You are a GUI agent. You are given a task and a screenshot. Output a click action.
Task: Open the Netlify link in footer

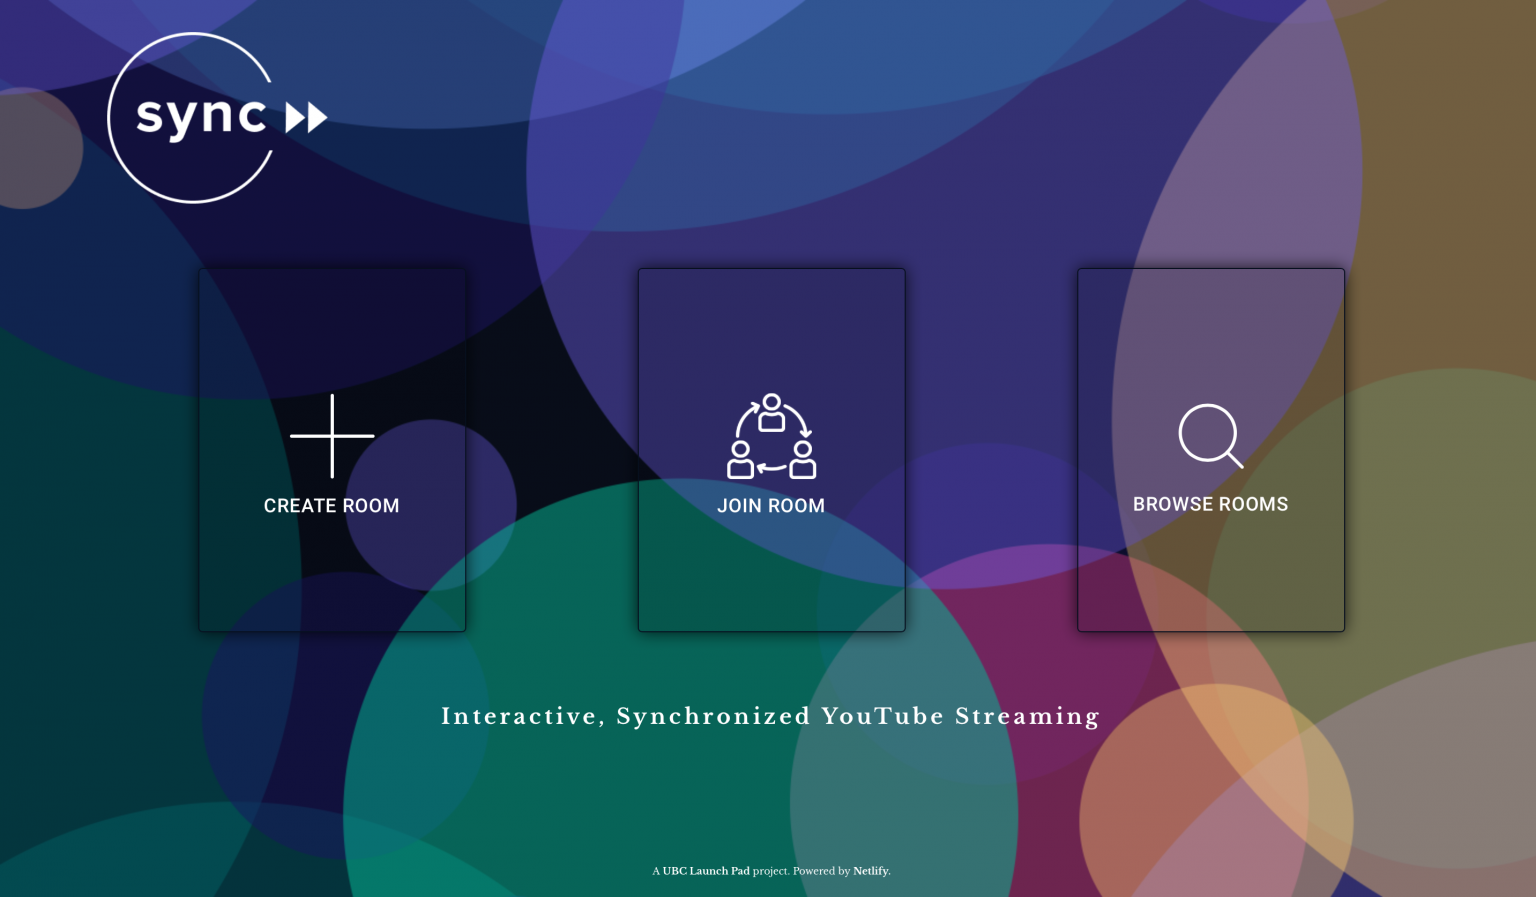pos(870,871)
